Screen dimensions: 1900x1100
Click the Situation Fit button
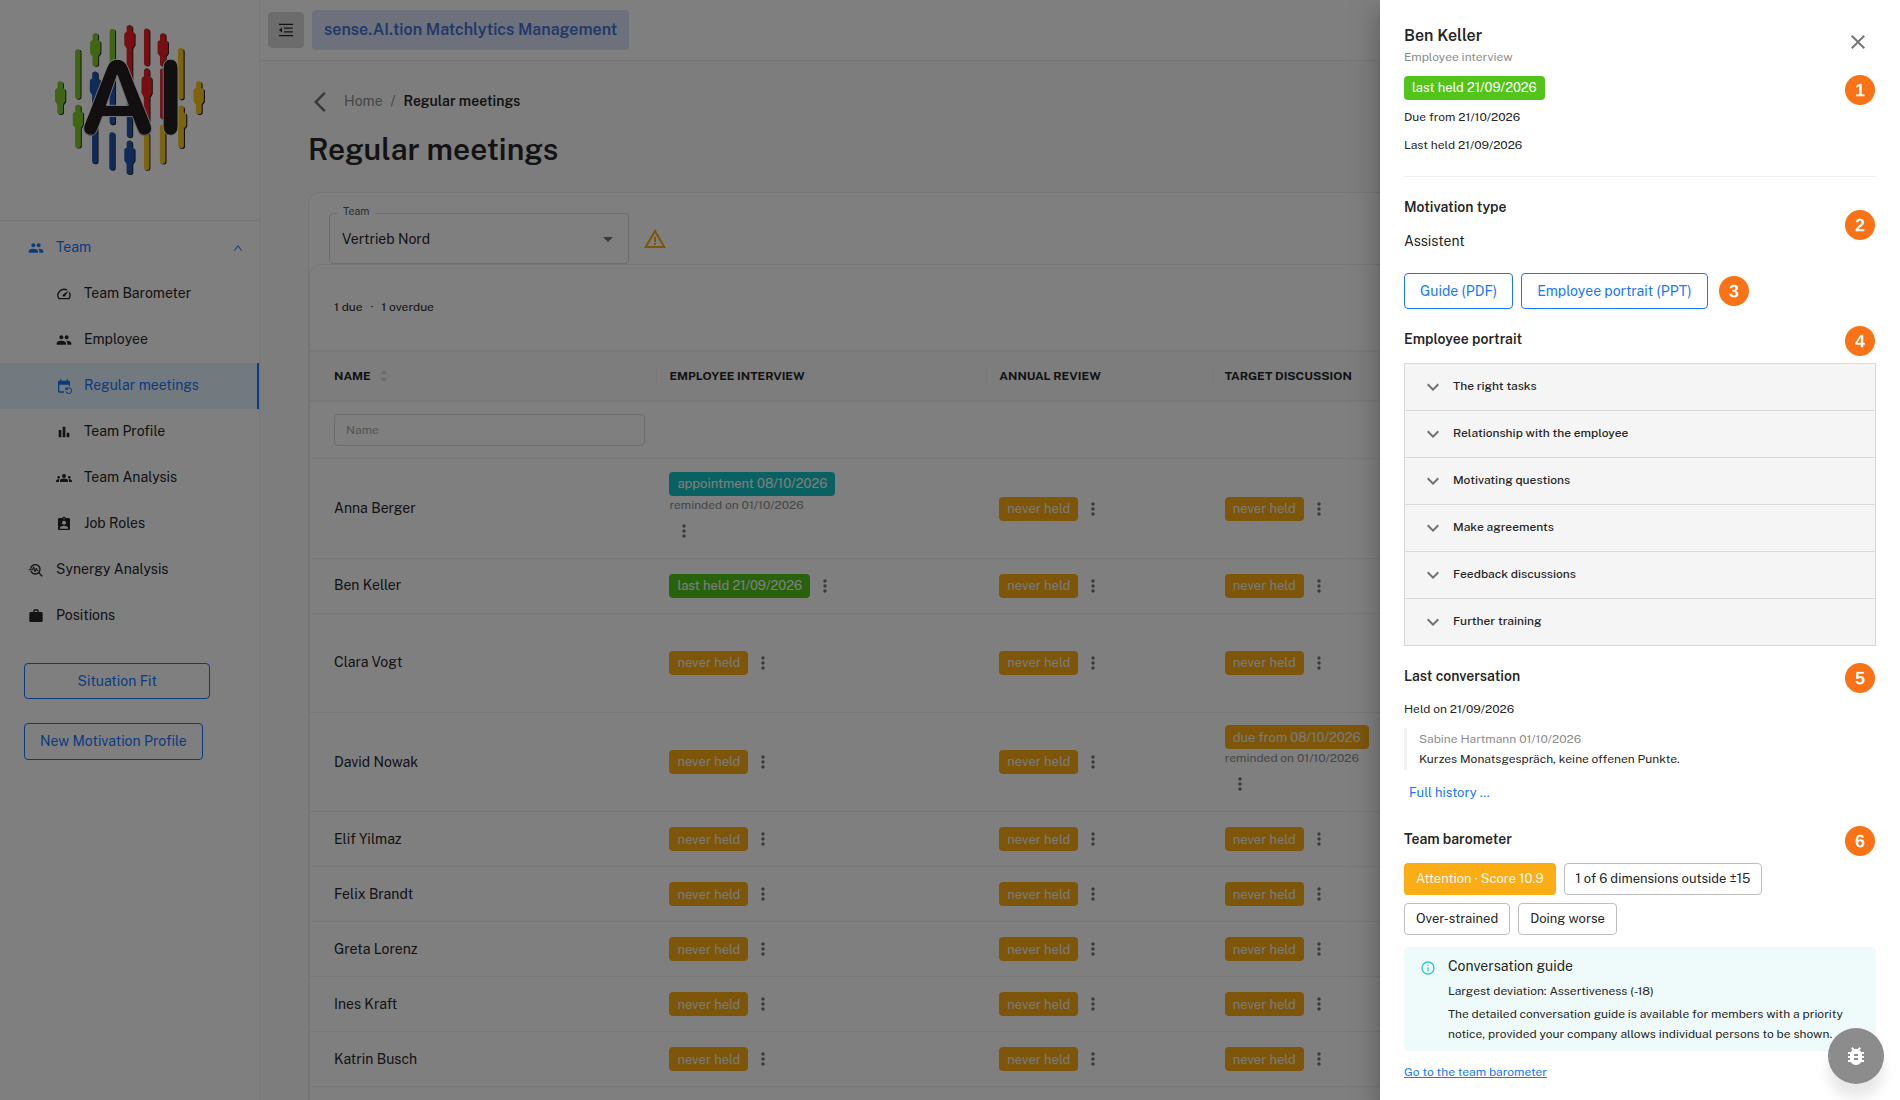point(117,681)
